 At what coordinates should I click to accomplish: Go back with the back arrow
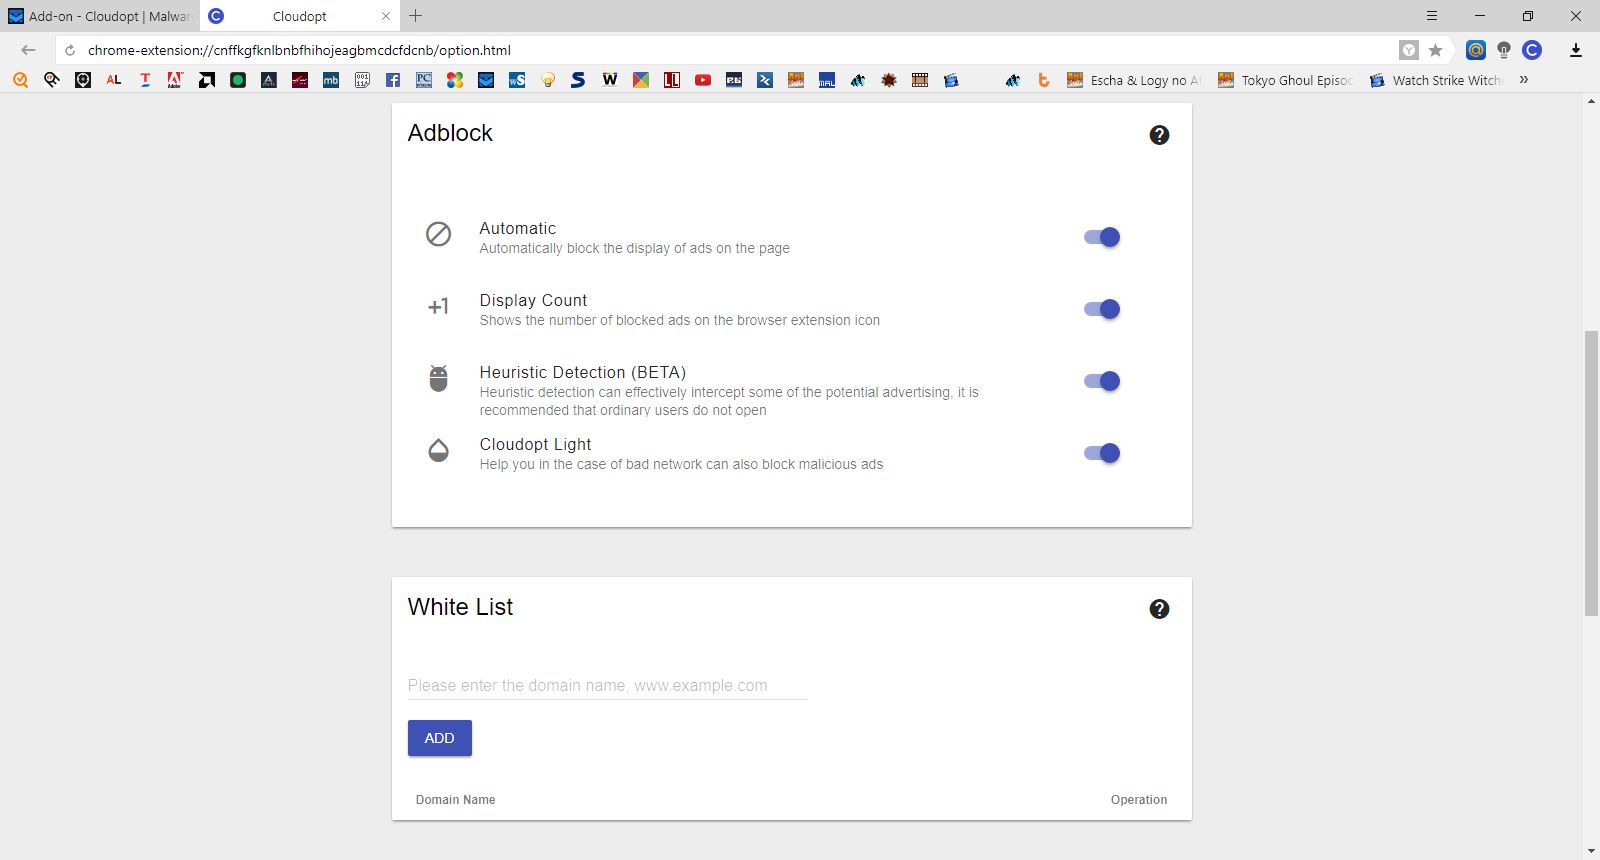(28, 50)
